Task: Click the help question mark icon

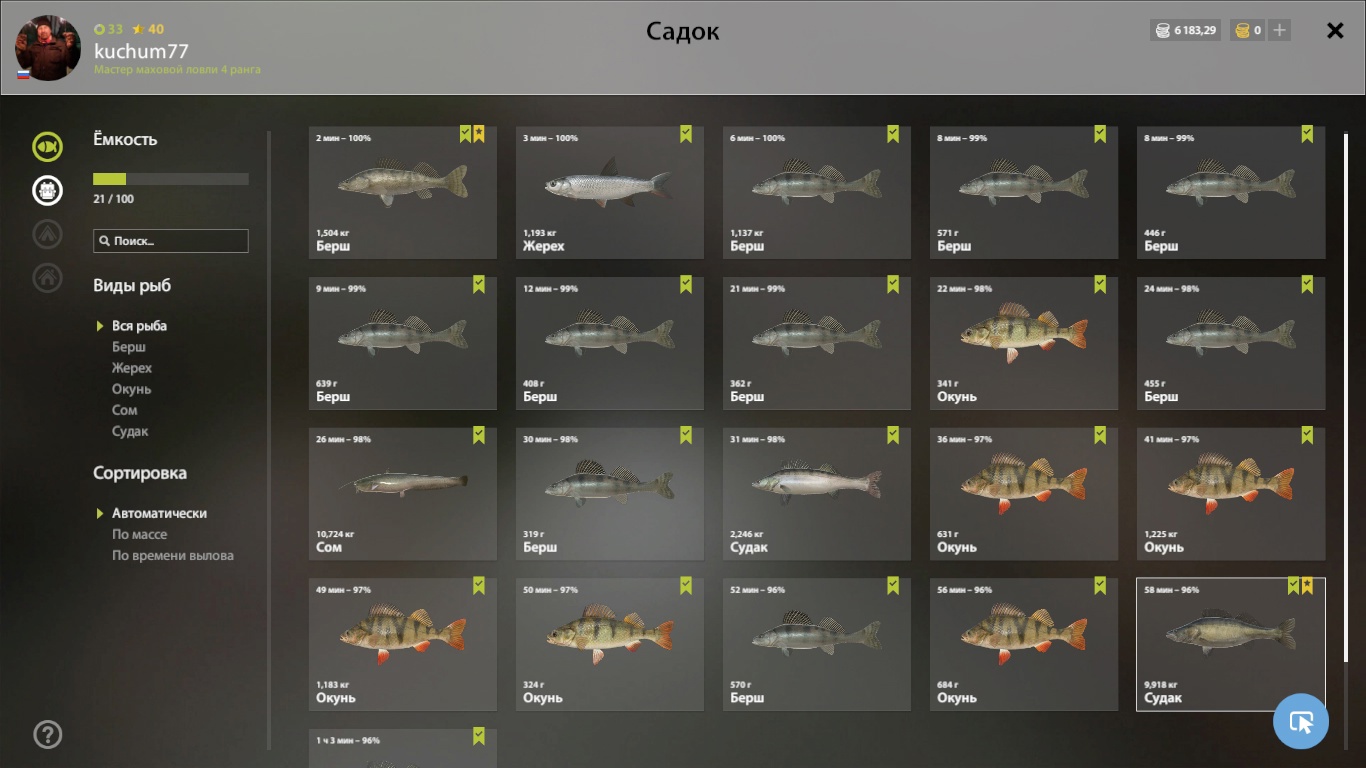Action: [47, 735]
